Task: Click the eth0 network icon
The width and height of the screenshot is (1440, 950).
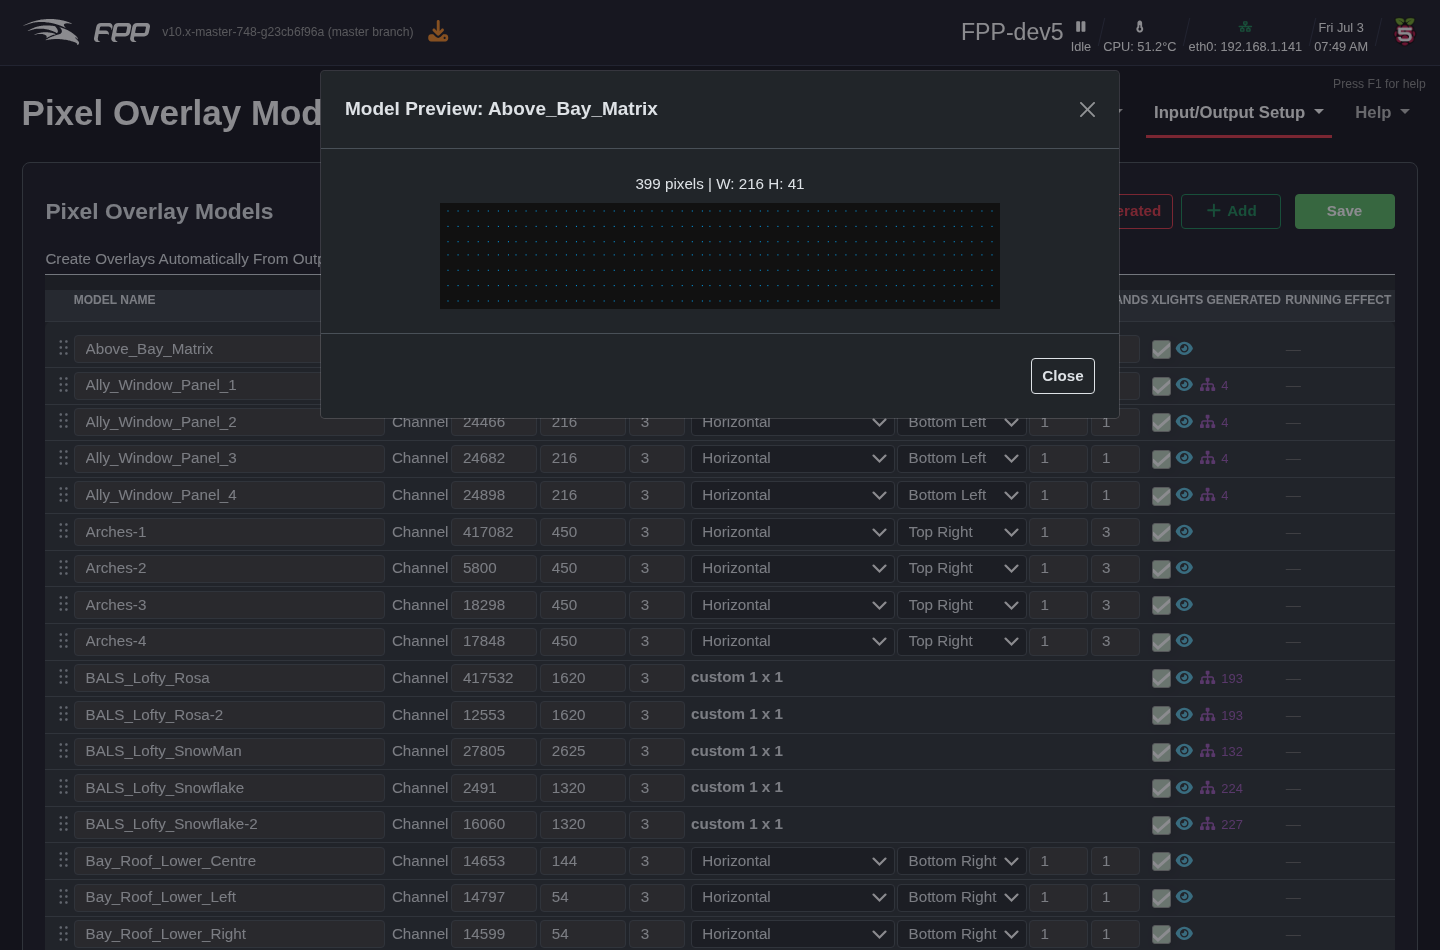Action: pyautogui.click(x=1245, y=27)
